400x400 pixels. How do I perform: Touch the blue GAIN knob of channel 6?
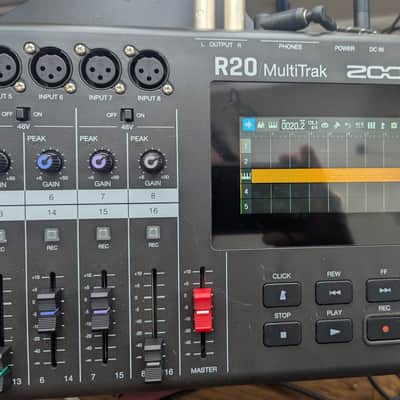coord(49,162)
